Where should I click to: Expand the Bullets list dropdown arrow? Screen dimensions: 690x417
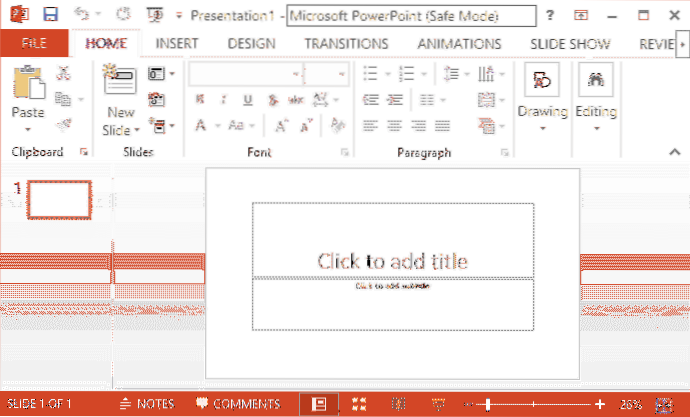[x=387, y=74]
